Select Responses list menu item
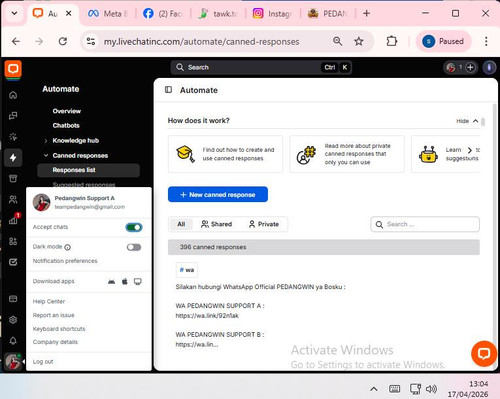The width and height of the screenshot is (500, 399). click(88, 170)
